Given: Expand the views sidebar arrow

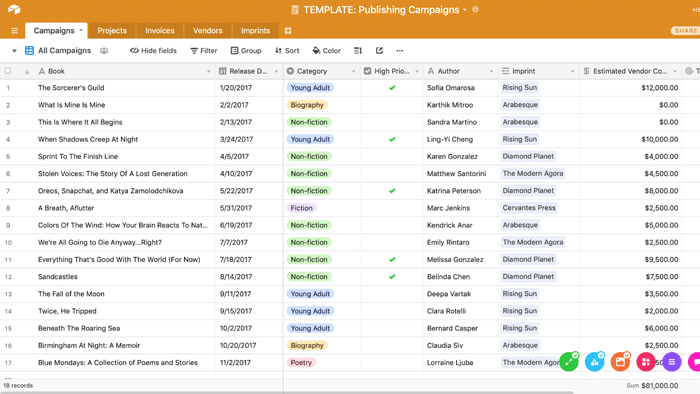Looking at the screenshot, I should click(14, 51).
